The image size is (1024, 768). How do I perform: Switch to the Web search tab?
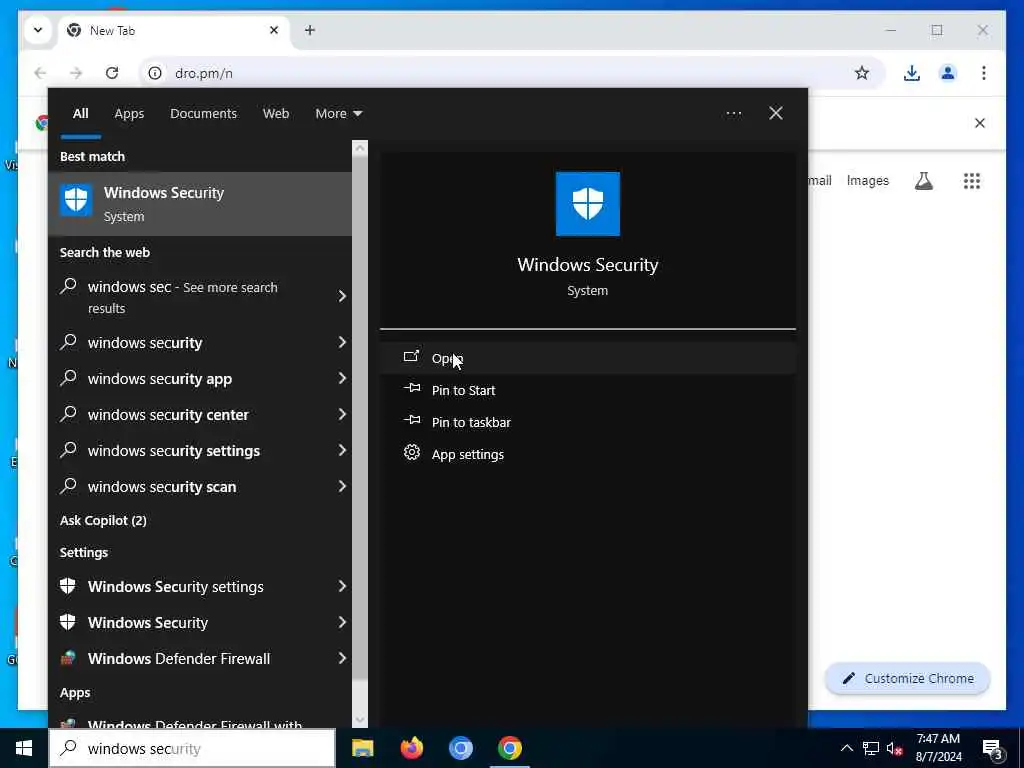pos(276,114)
